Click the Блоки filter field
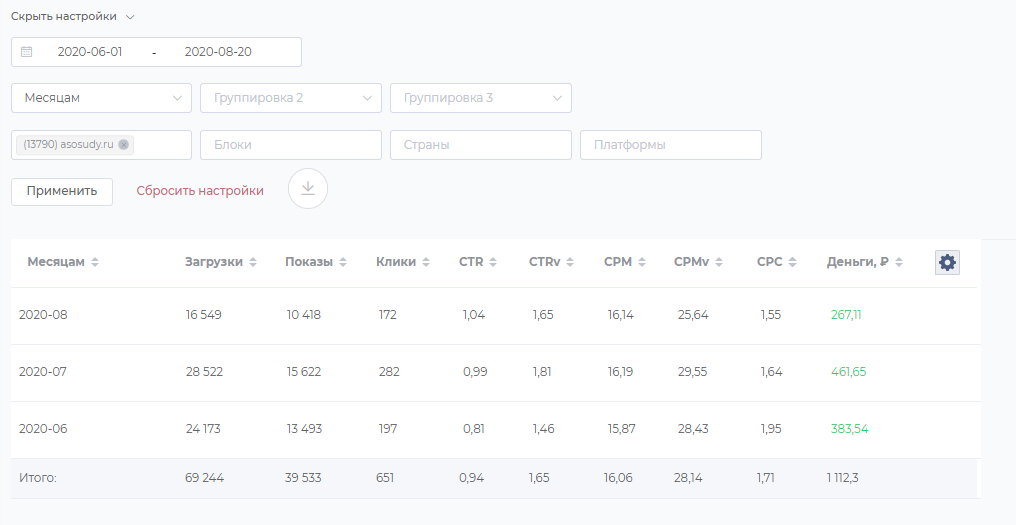Screen dimensions: 1016x525 pos(291,145)
